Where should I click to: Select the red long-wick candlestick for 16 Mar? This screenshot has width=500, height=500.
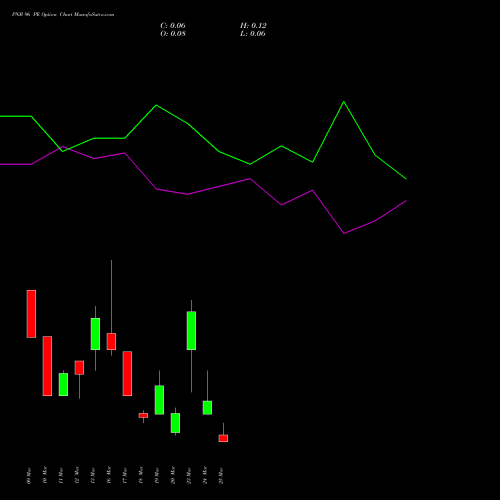pos(111,341)
